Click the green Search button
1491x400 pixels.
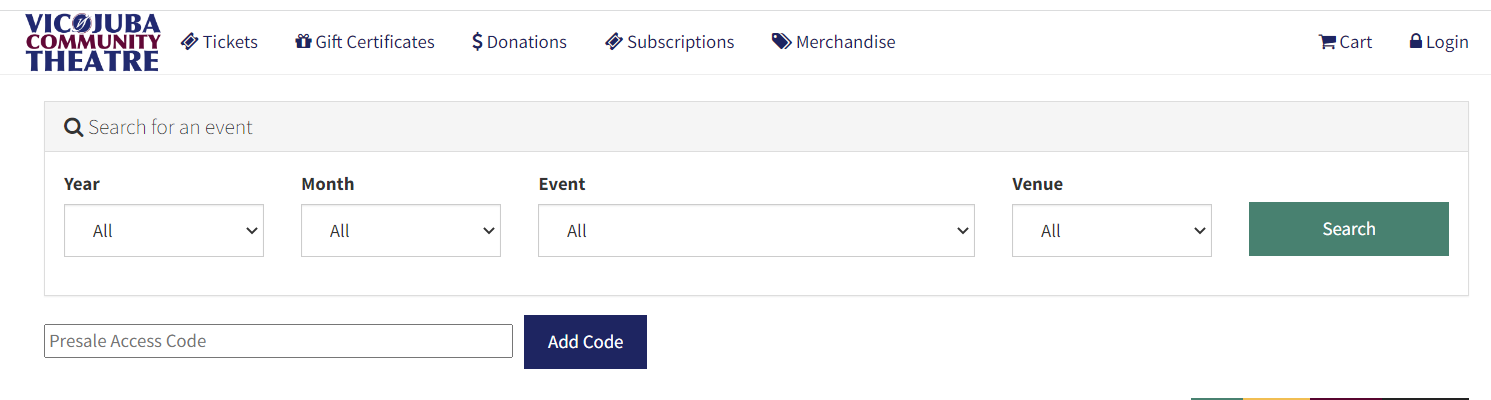[1349, 229]
